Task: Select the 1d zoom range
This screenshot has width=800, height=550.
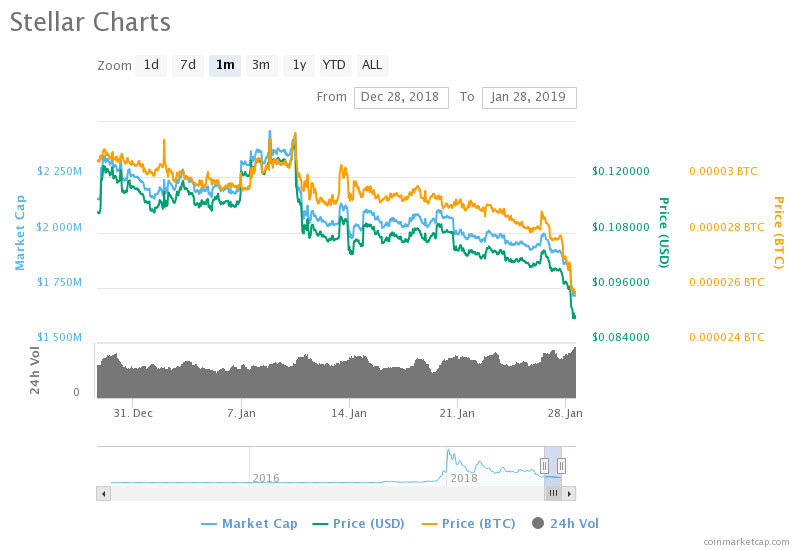Action: tap(151, 65)
